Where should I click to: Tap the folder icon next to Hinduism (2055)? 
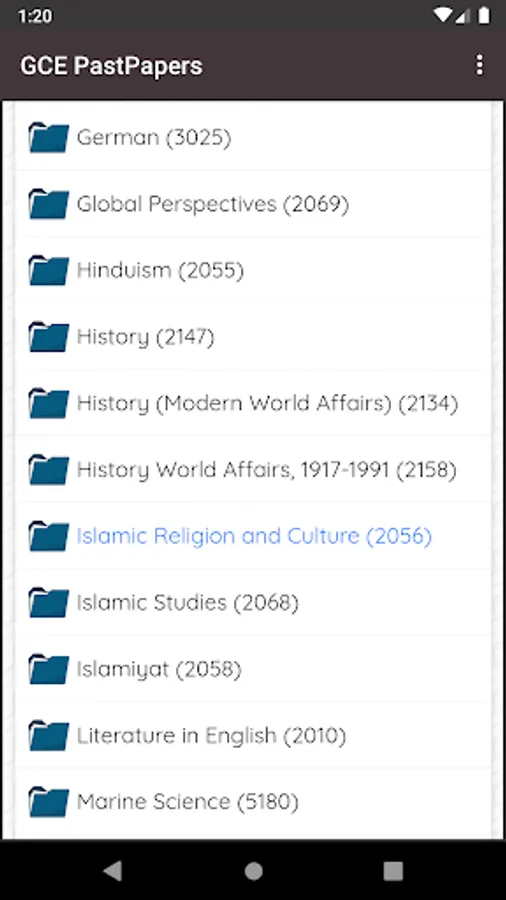point(49,270)
